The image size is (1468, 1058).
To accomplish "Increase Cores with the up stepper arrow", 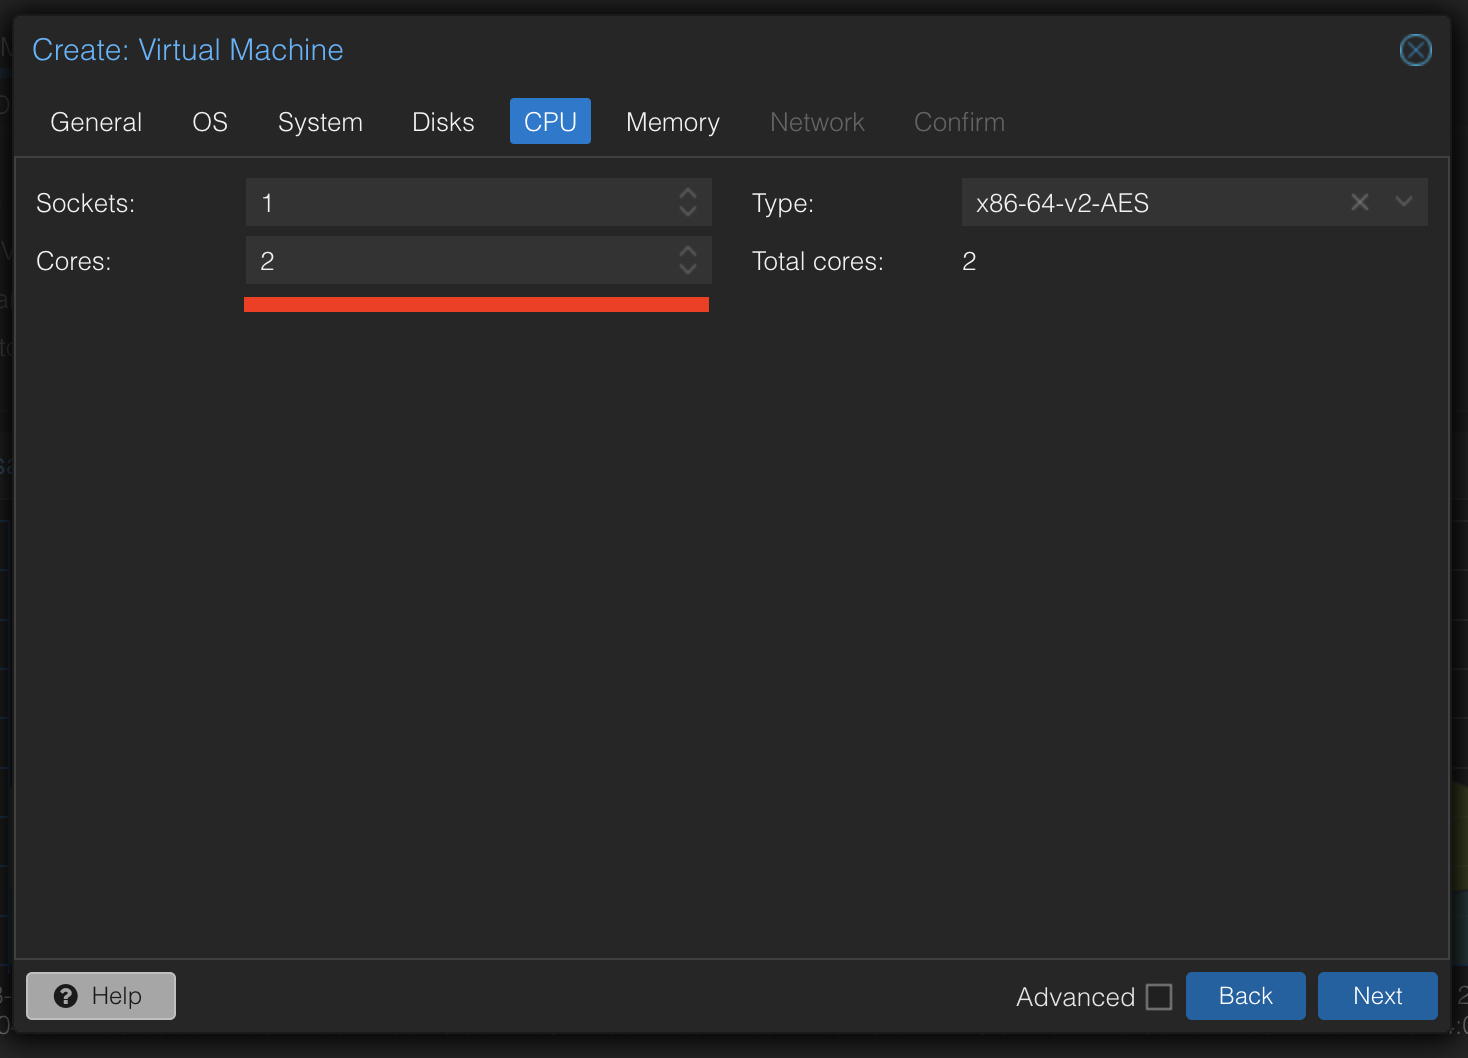I will (688, 251).
